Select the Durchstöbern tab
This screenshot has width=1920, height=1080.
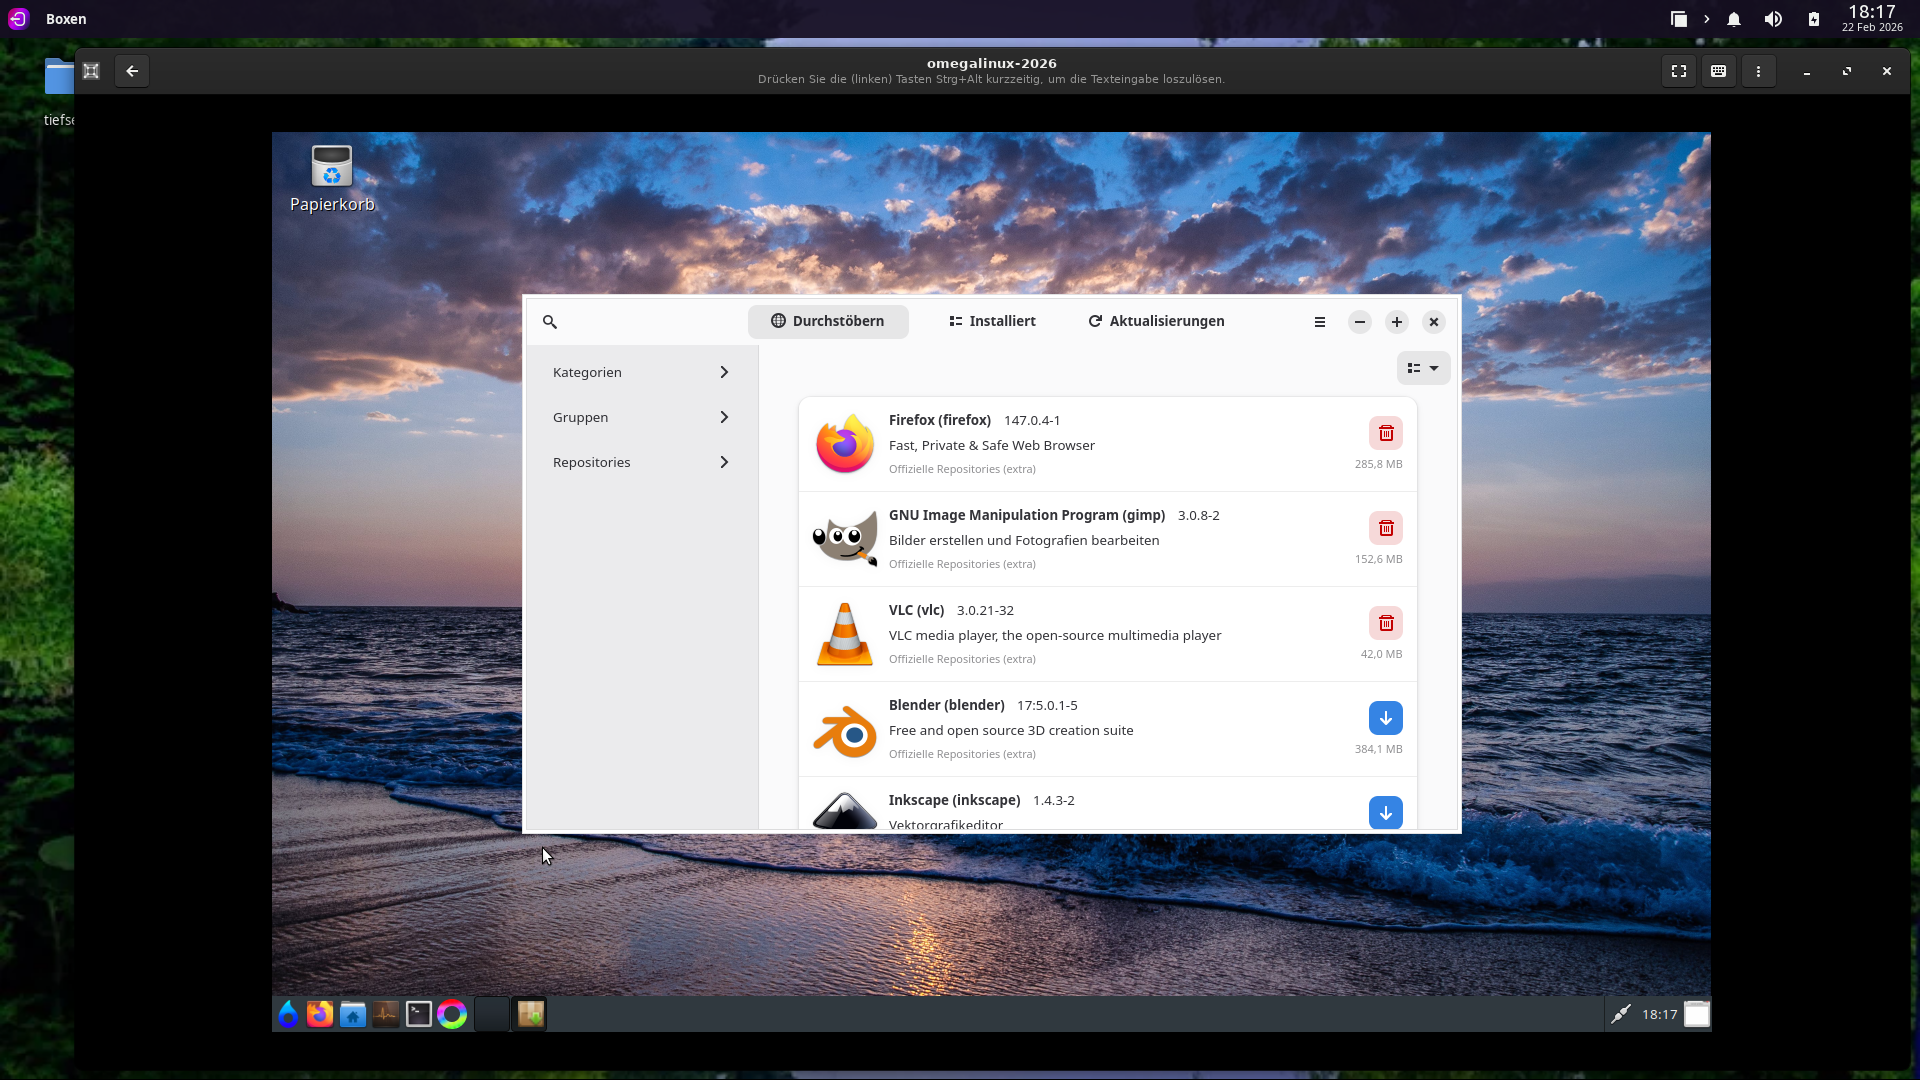click(828, 321)
